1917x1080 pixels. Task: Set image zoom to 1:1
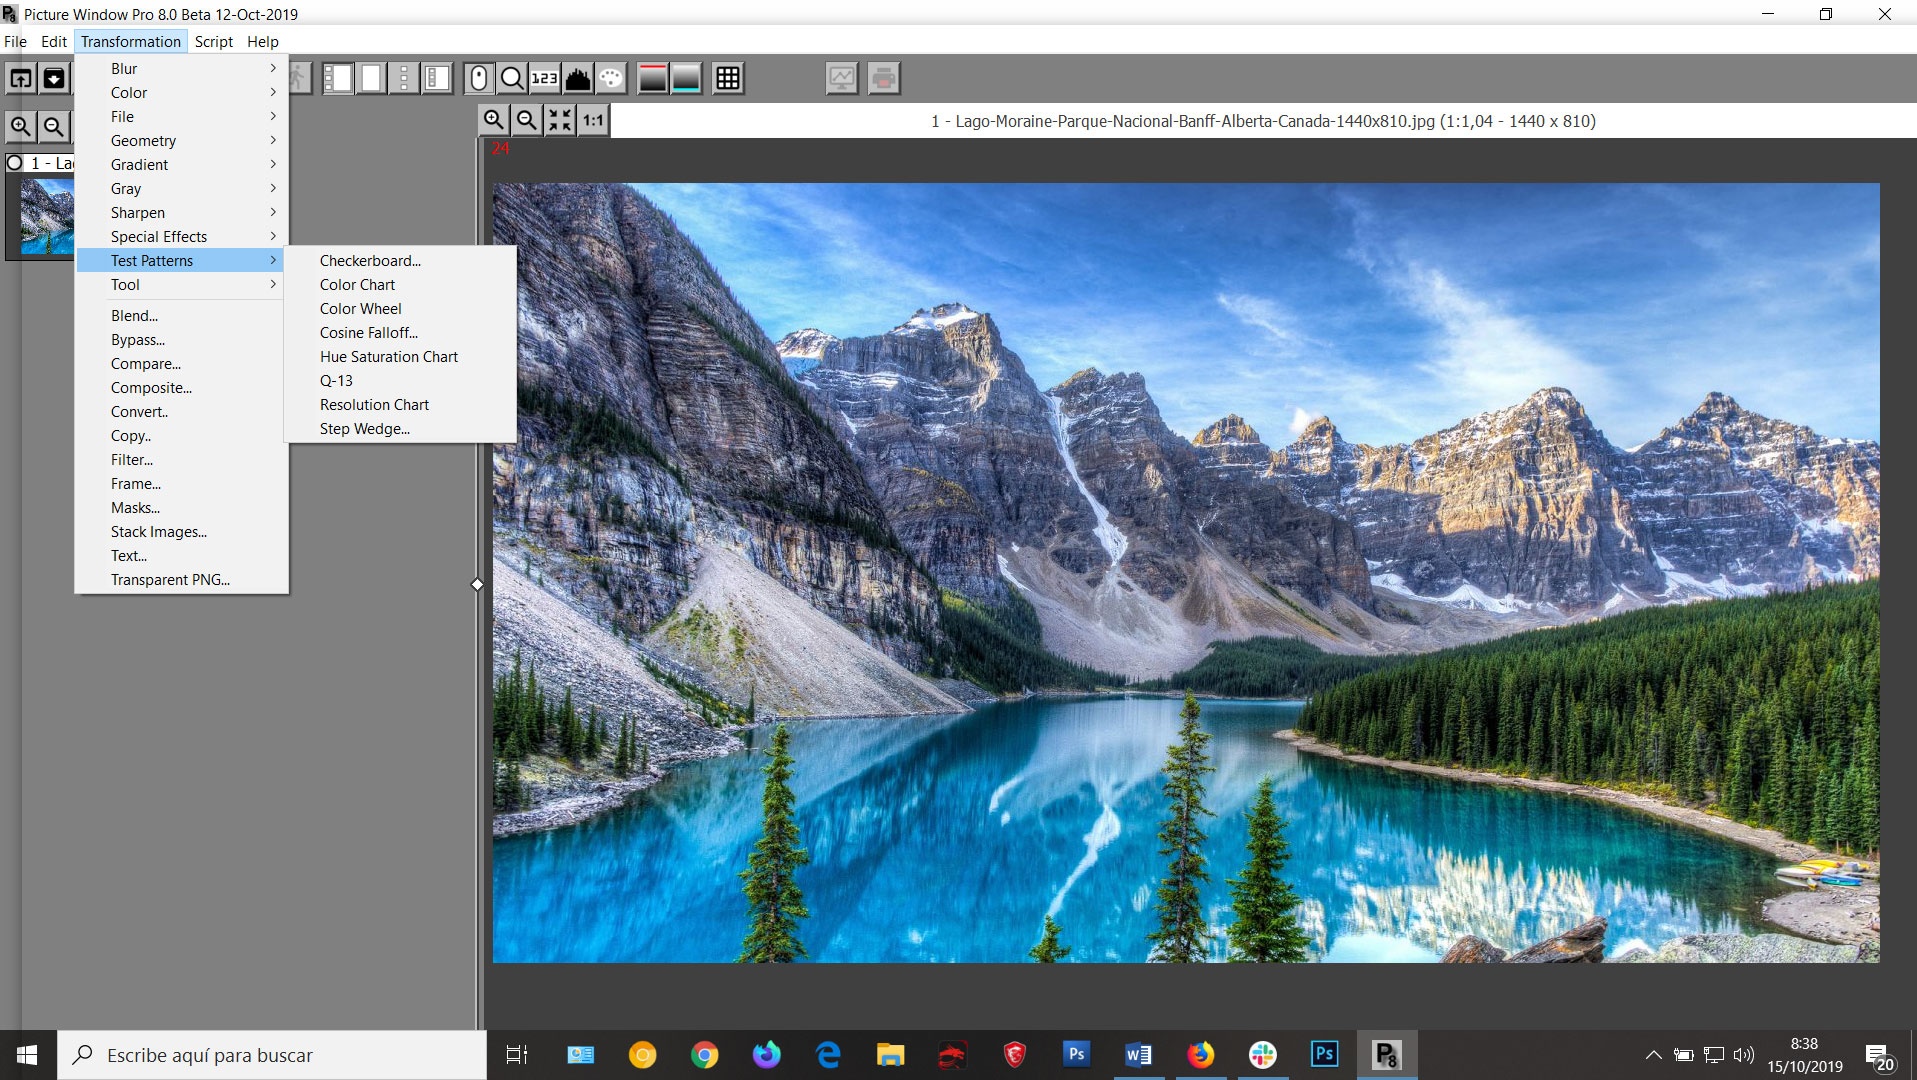(593, 121)
